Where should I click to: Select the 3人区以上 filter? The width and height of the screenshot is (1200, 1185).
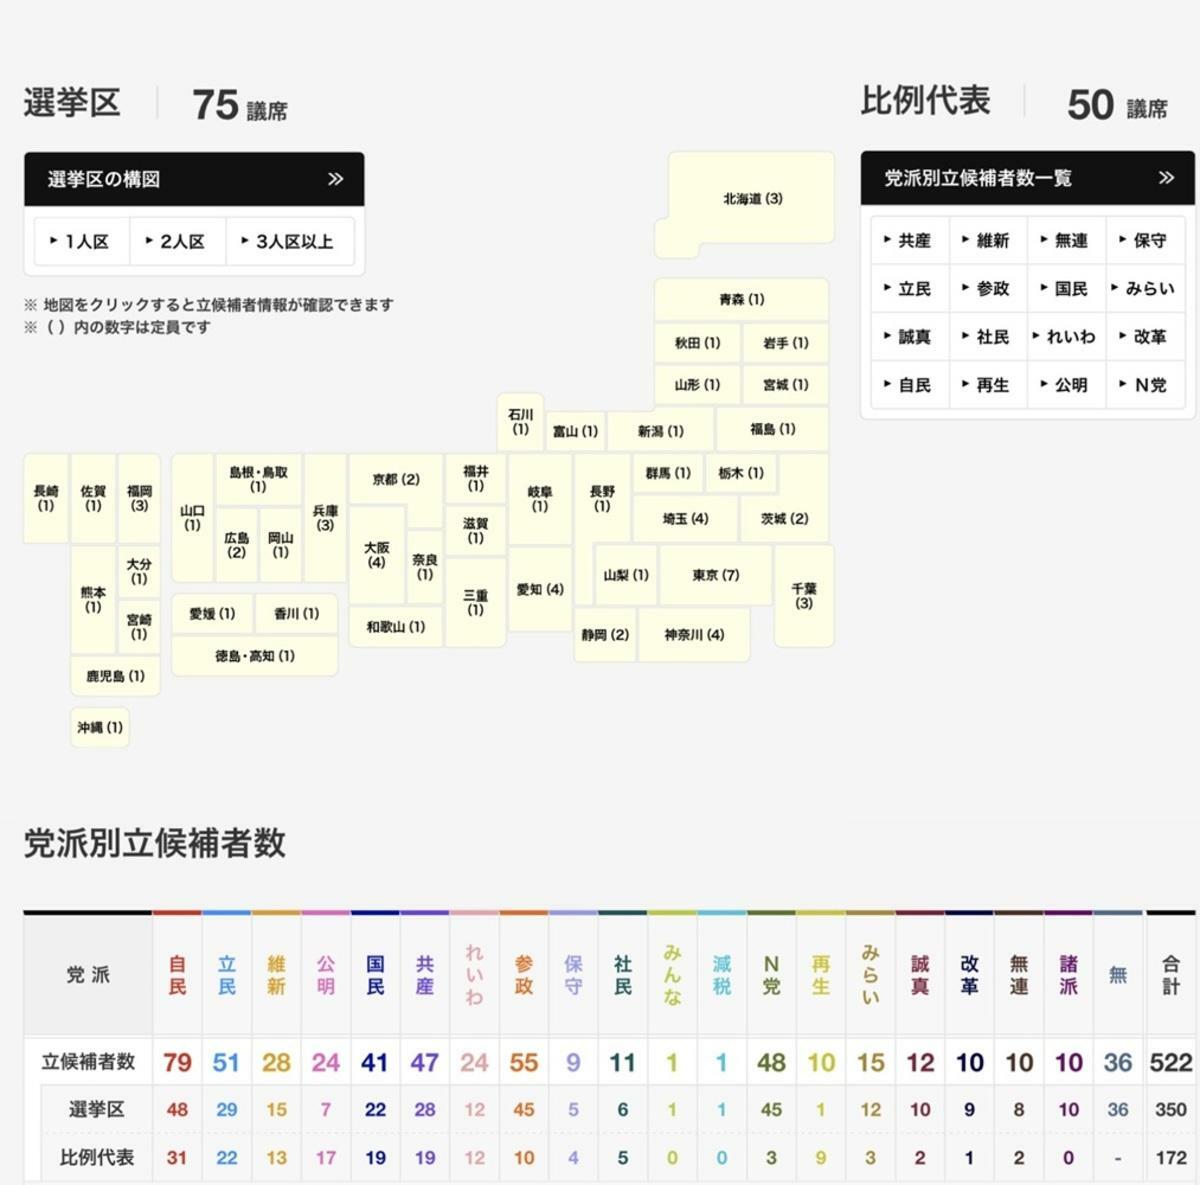290,241
